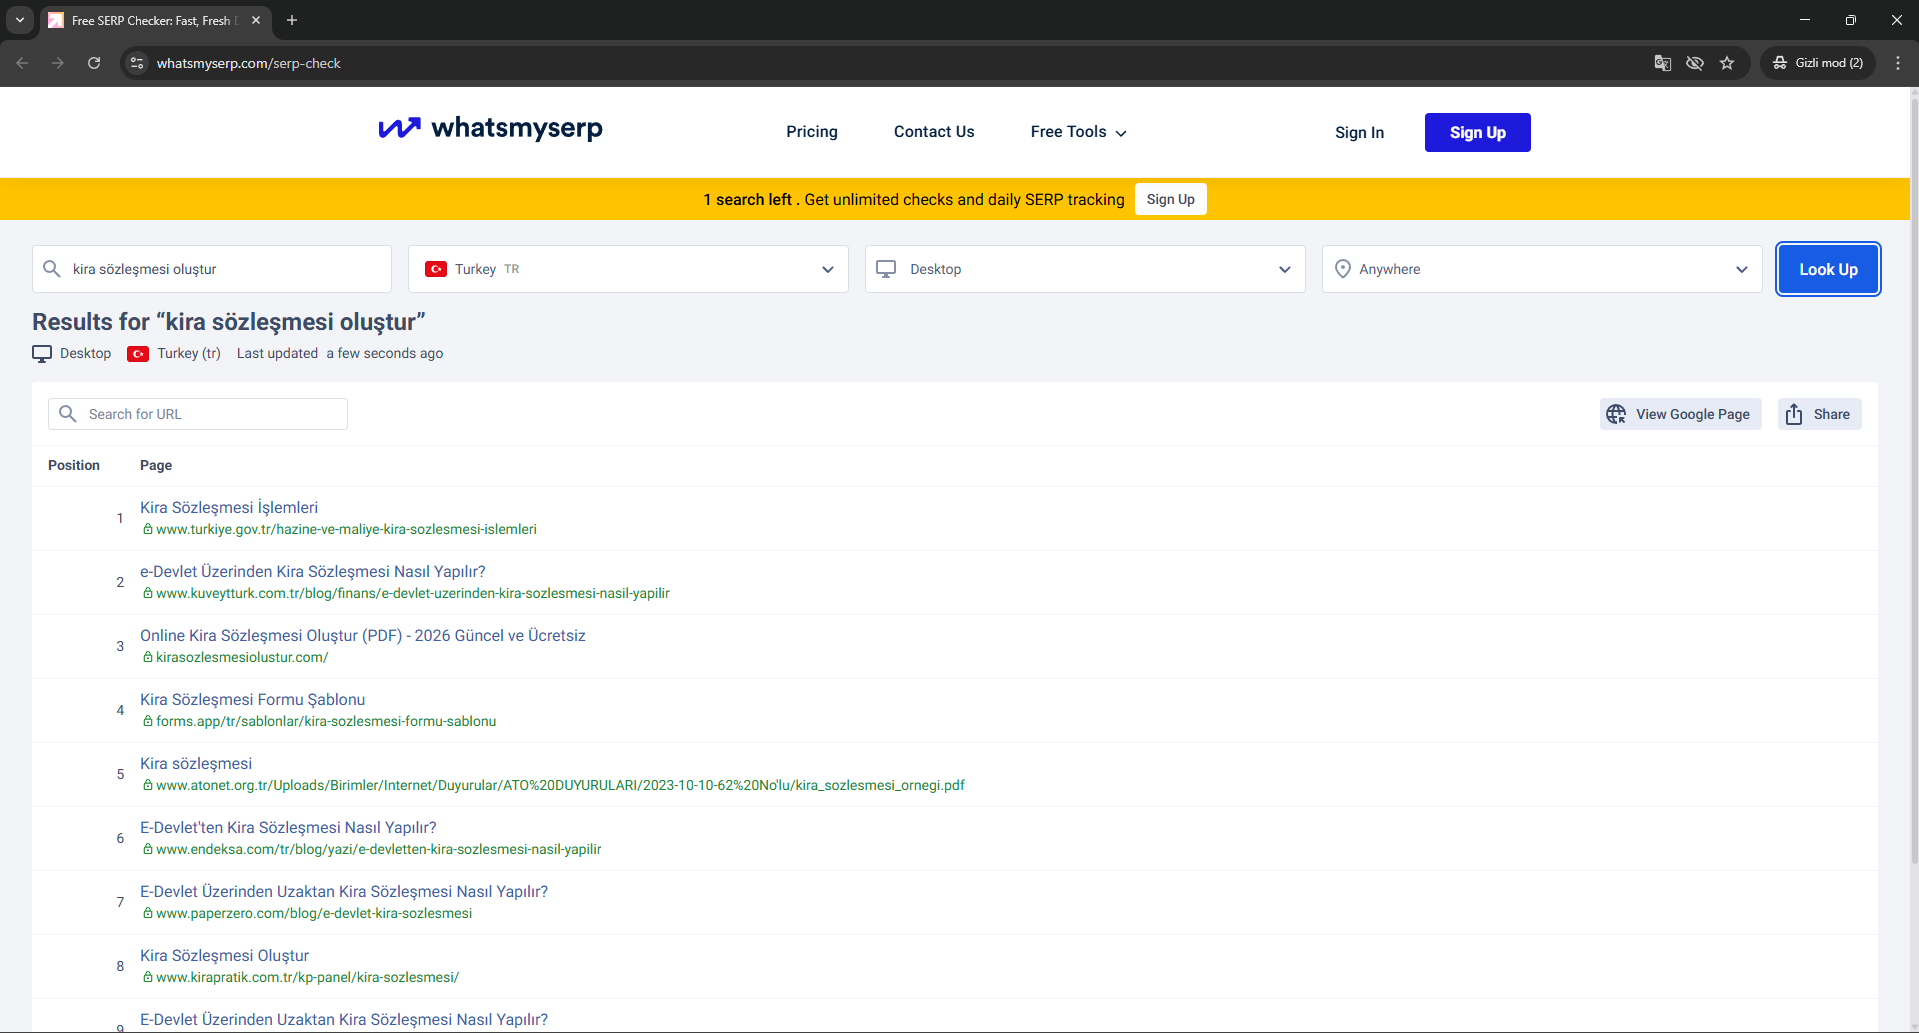Select the Free SERP Checker tab
1919x1033 pixels.
pyautogui.click(x=155, y=21)
